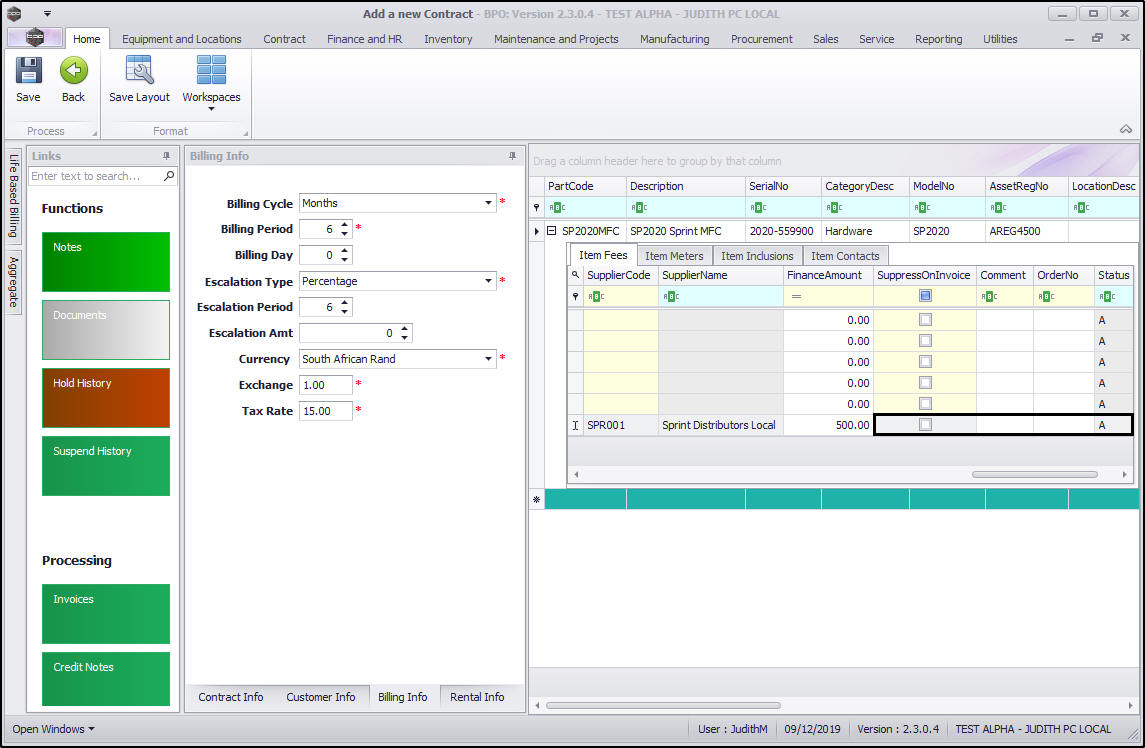Image resolution: width=1145 pixels, height=748 pixels.
Task: Switch to the Item Meters tab
Action: (674, 256)
